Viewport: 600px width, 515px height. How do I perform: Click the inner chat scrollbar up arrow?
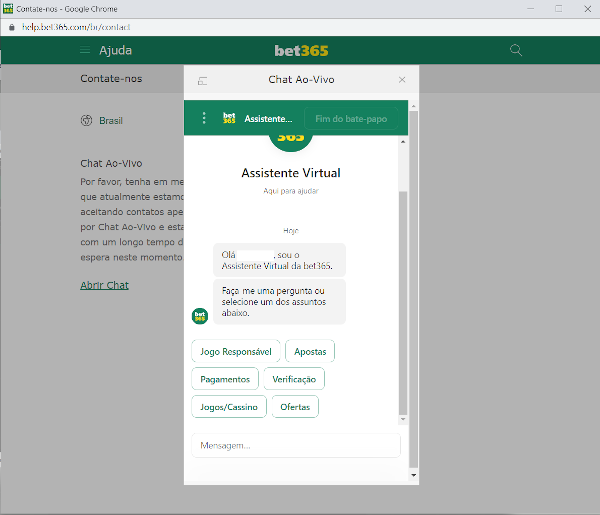(403, 142)
